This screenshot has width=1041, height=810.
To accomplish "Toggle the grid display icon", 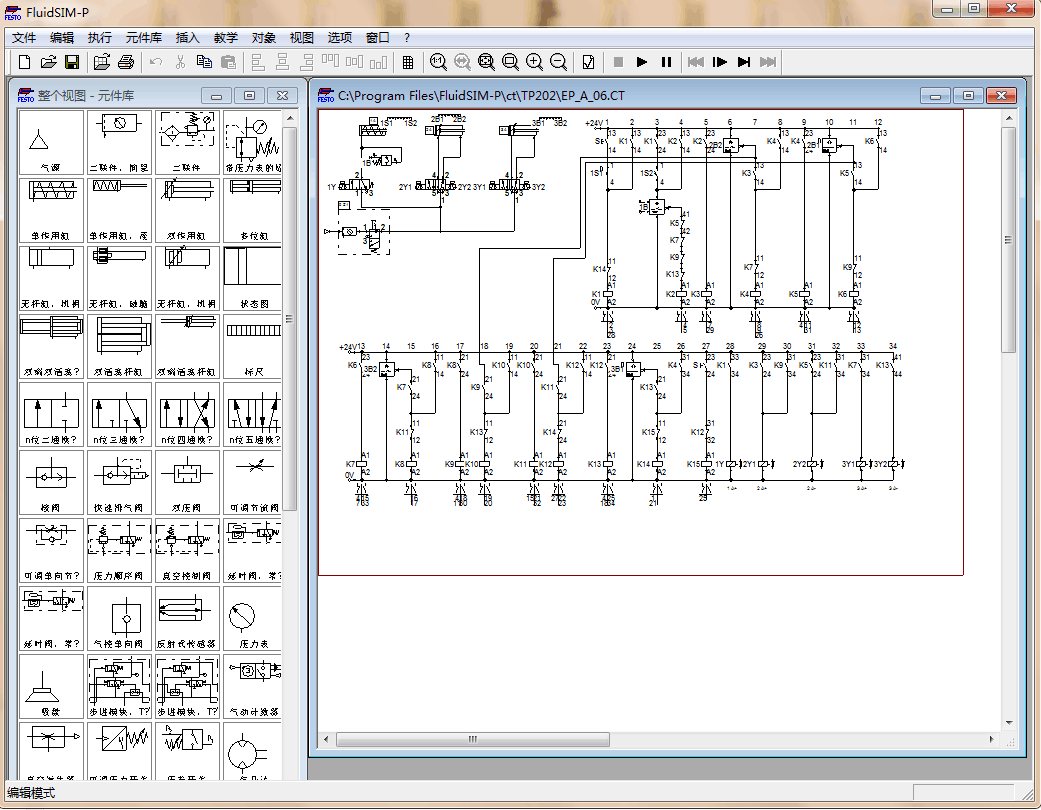I will (x=408, y=62).
